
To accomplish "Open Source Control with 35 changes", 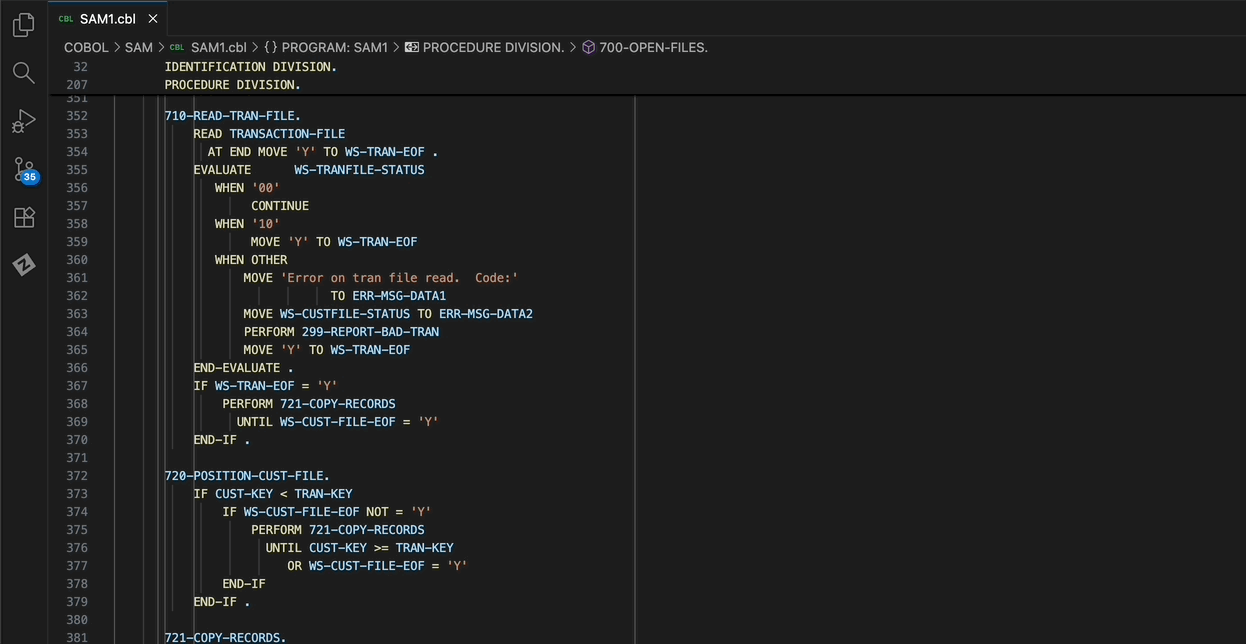I will tap(24, 169).
